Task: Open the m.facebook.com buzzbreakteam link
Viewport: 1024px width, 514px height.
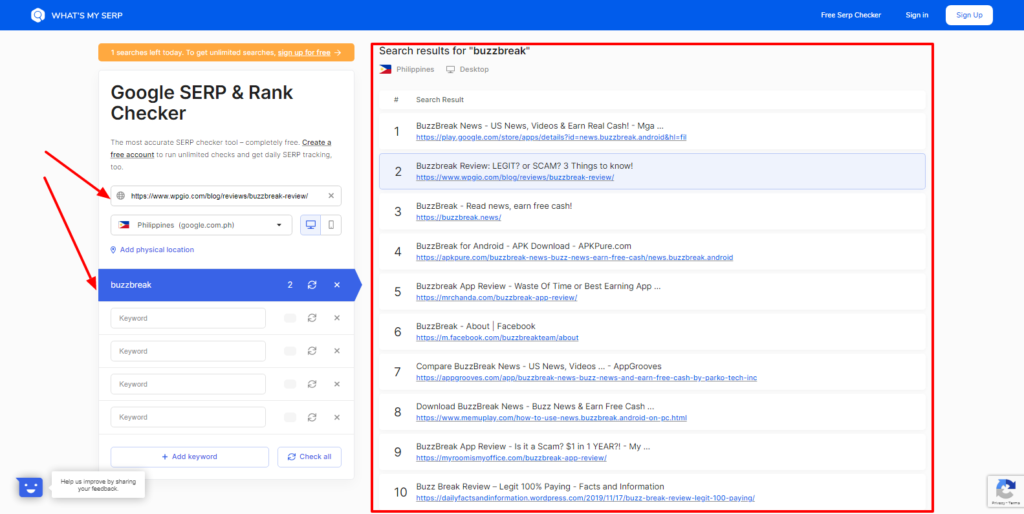Action: pos(497,338)
